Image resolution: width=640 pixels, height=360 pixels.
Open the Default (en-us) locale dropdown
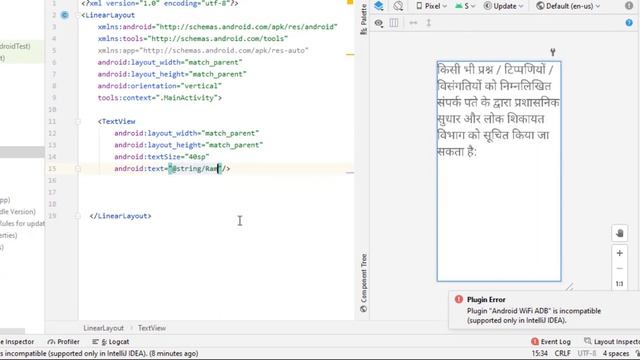tap(568, 6)
